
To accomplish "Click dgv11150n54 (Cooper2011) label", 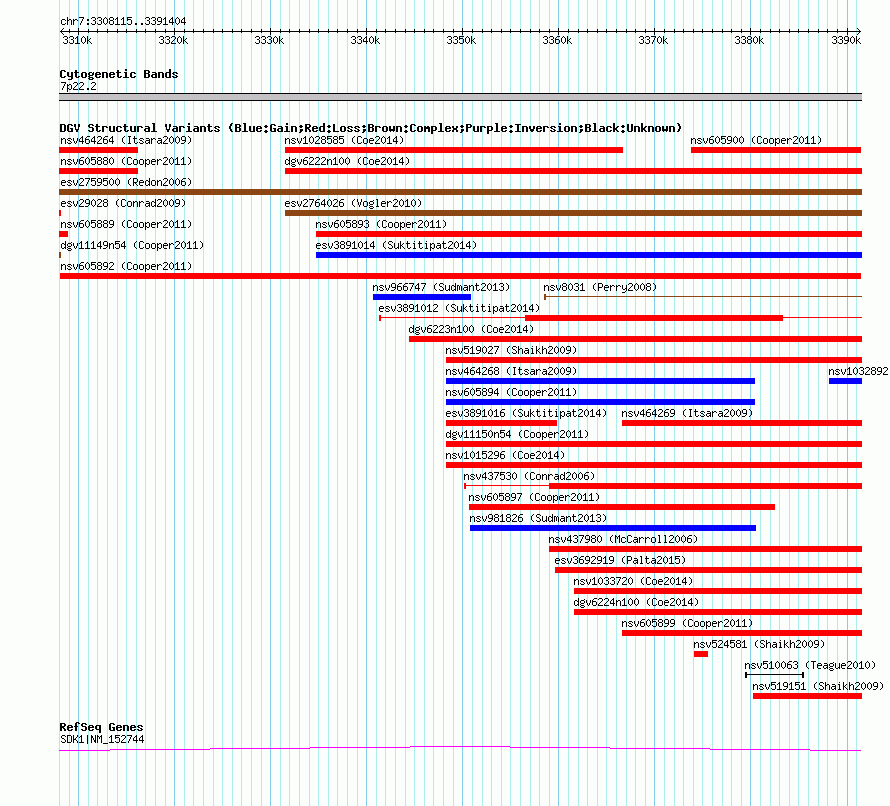I will (517, 434).
